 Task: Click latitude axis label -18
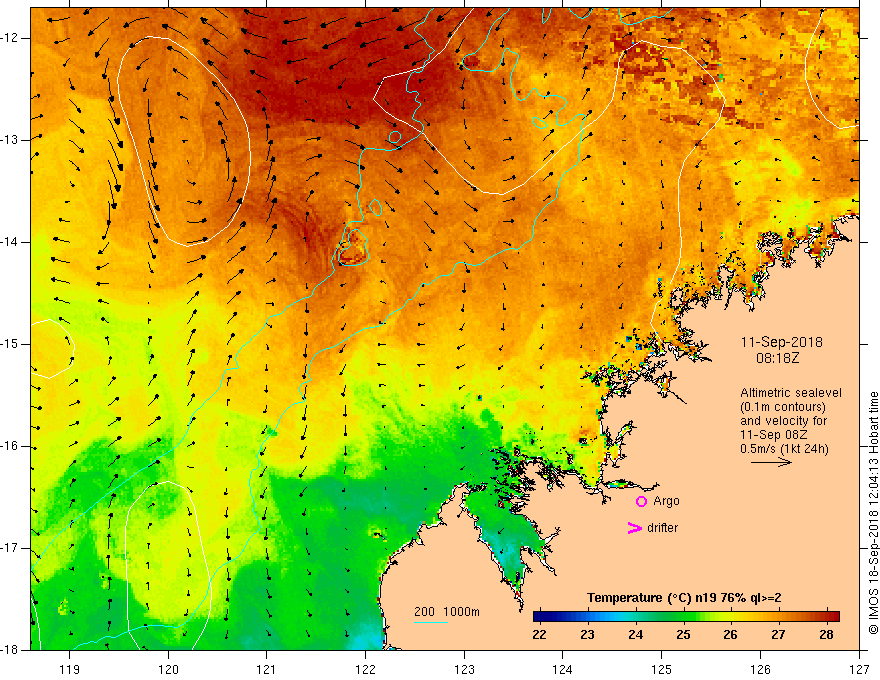coord(10,650)
